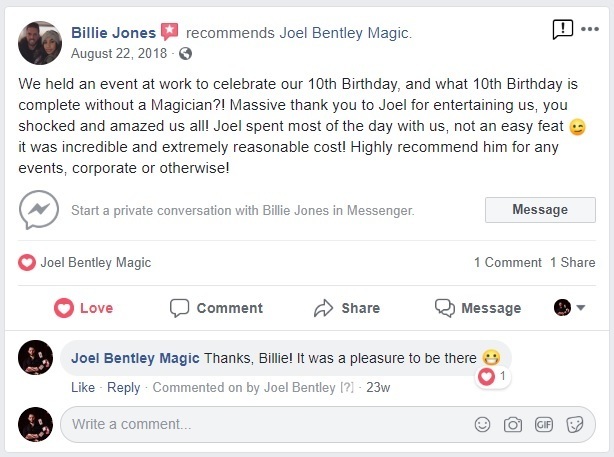Attach a photo with camera icon
614x457 pixels.
point(513,424)
